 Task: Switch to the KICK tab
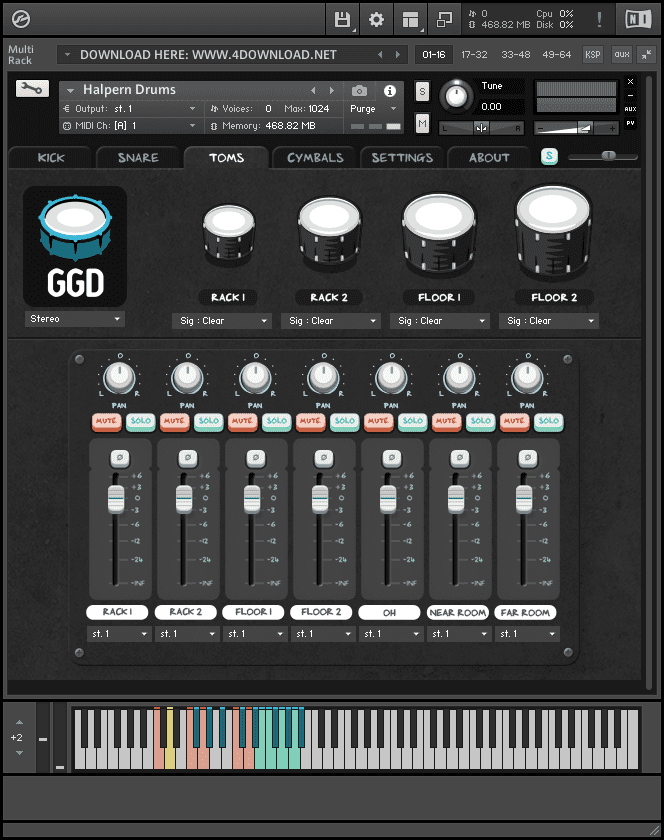[51, 158]
